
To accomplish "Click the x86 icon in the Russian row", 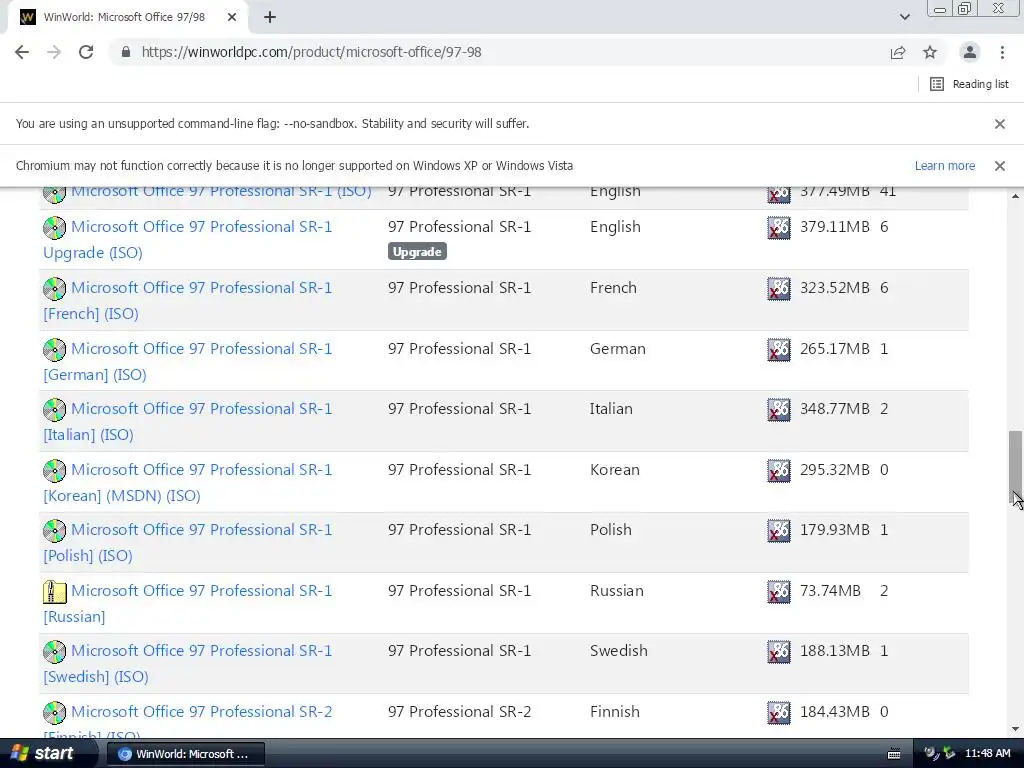I will coord(778,592).
